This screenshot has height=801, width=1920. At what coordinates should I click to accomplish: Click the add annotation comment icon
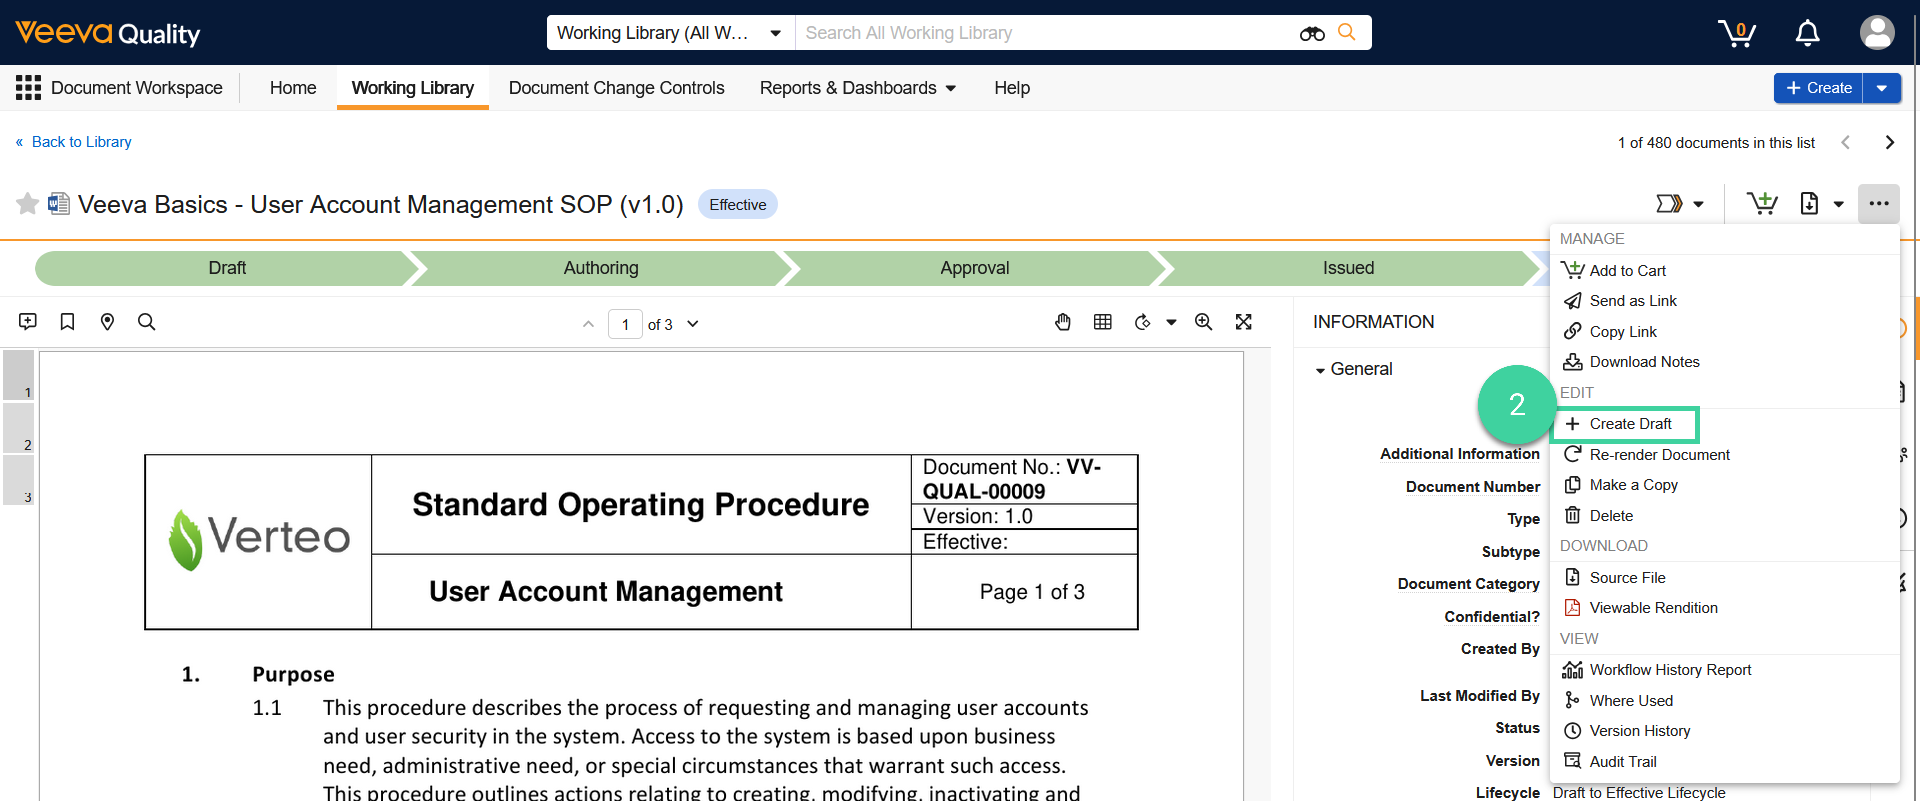[x=28, y=322]
